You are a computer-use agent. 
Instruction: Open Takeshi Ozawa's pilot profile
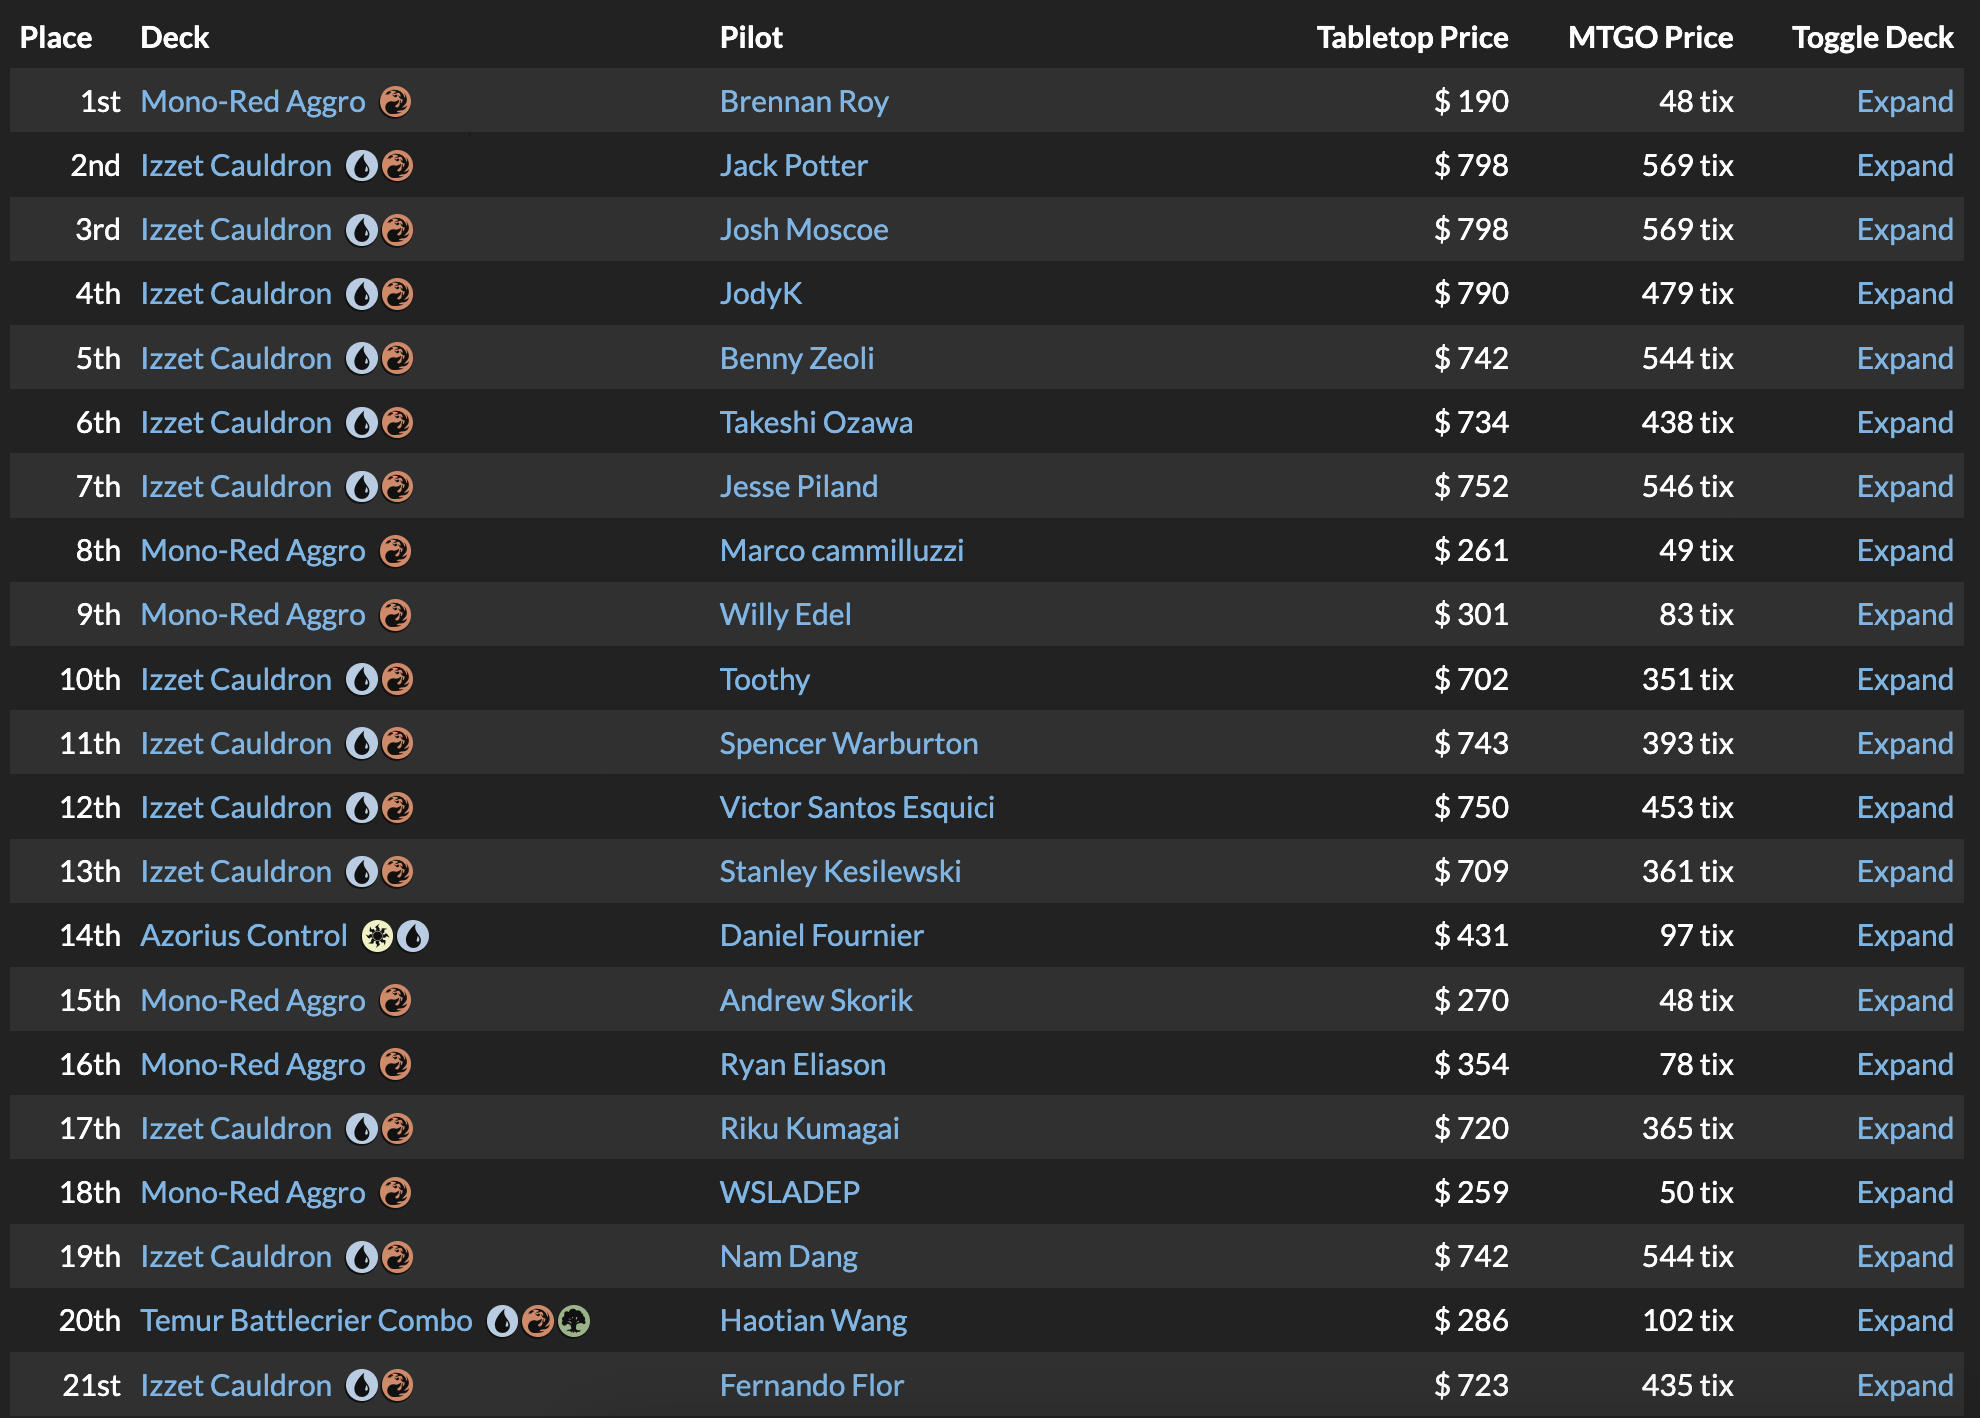(816, 423)
